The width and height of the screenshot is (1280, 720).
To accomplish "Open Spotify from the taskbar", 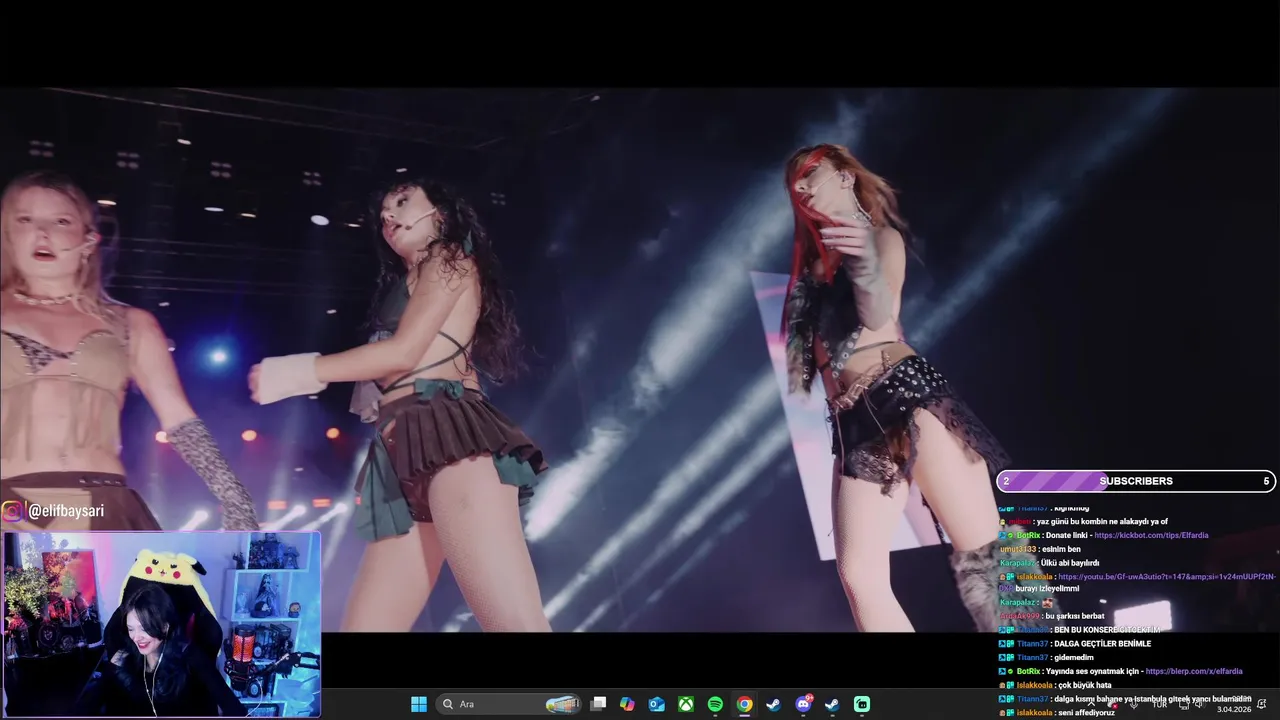I will click(x=715, y=704).
